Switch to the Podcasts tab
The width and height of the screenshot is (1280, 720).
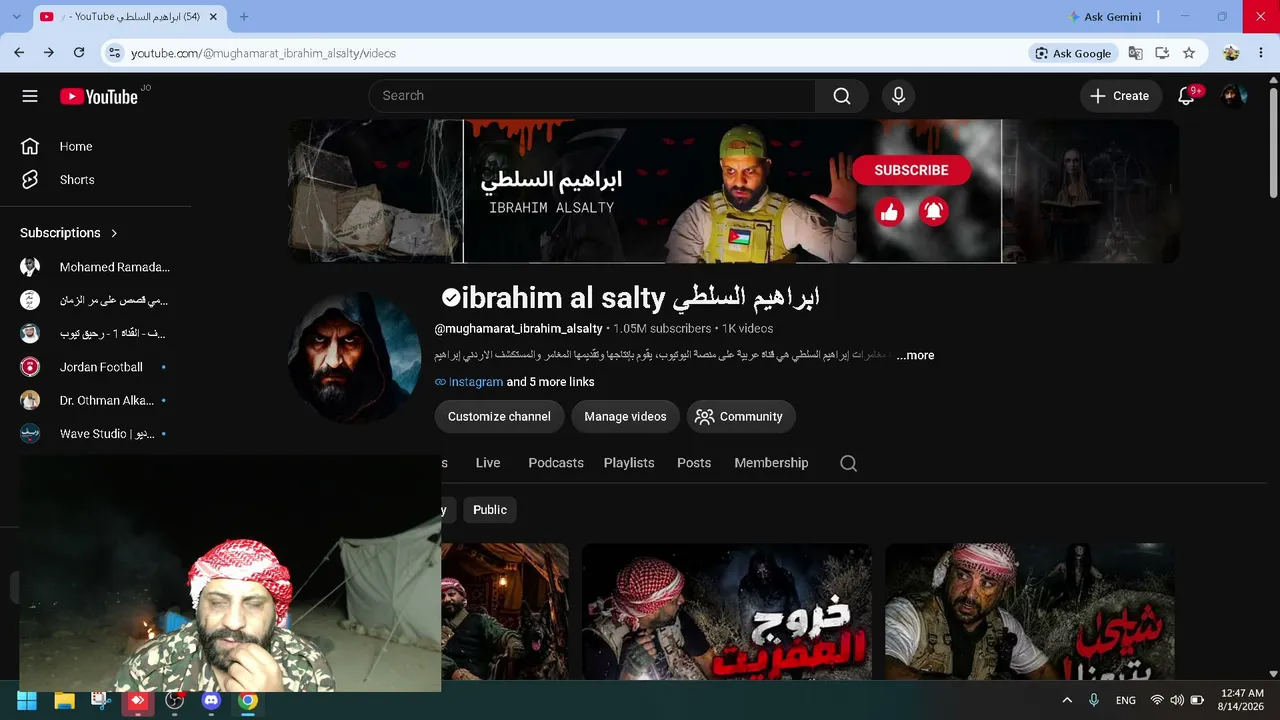click(556, 463)
